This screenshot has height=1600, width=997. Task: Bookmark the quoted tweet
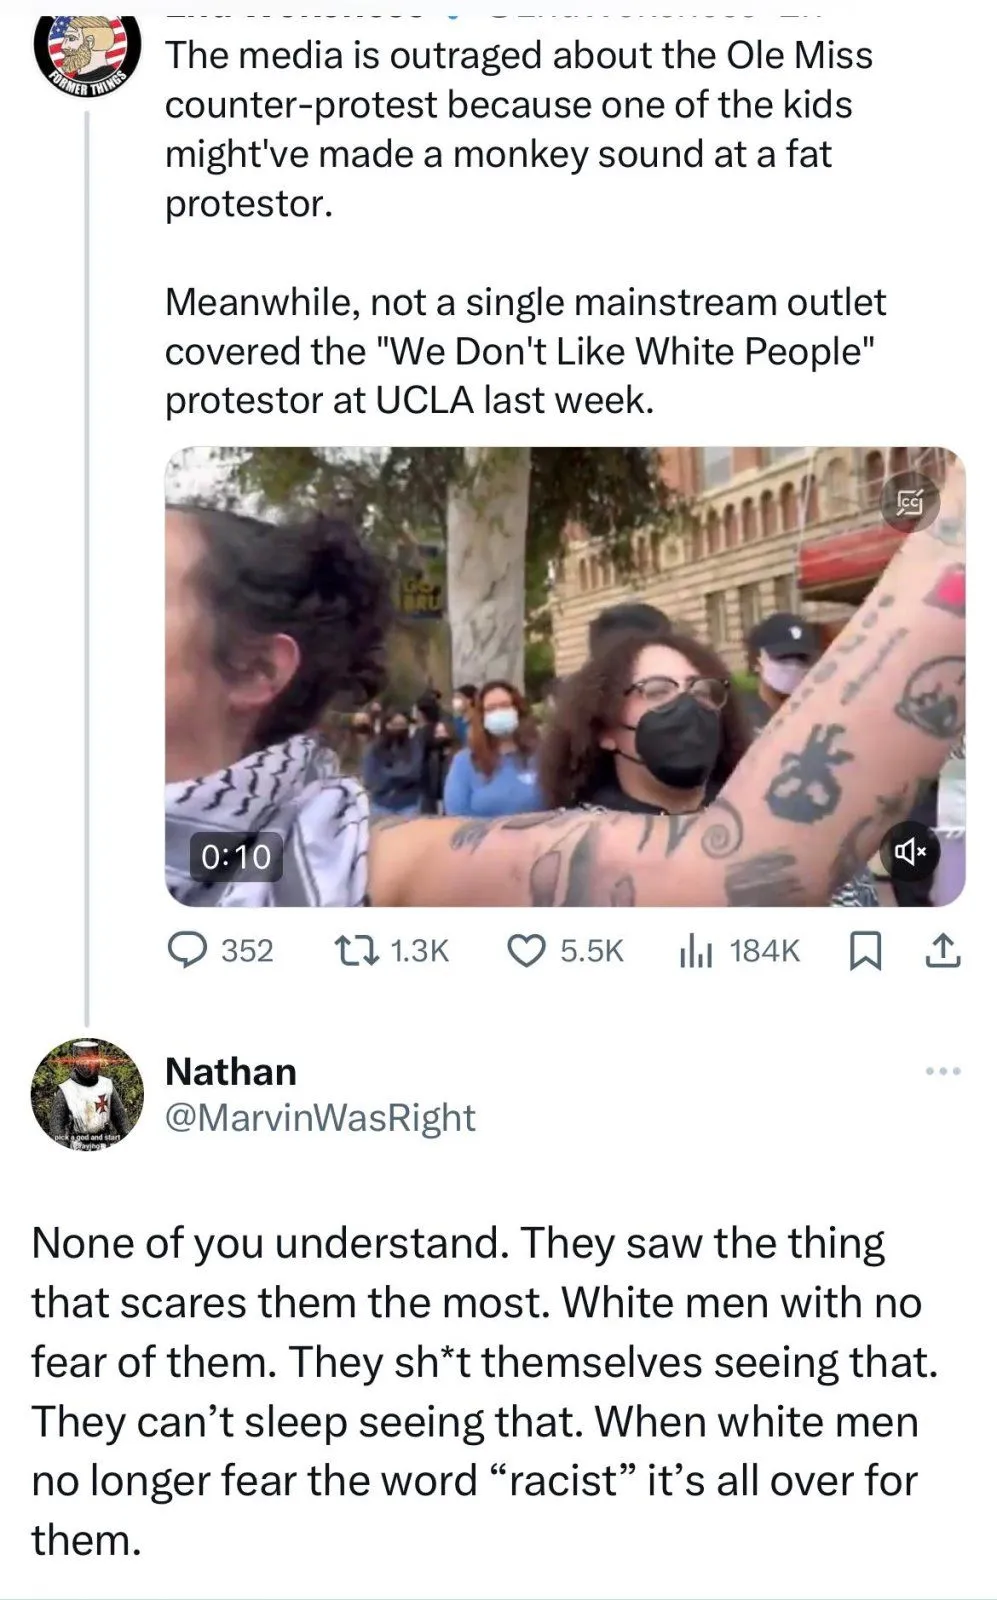[x=865, y=950]
